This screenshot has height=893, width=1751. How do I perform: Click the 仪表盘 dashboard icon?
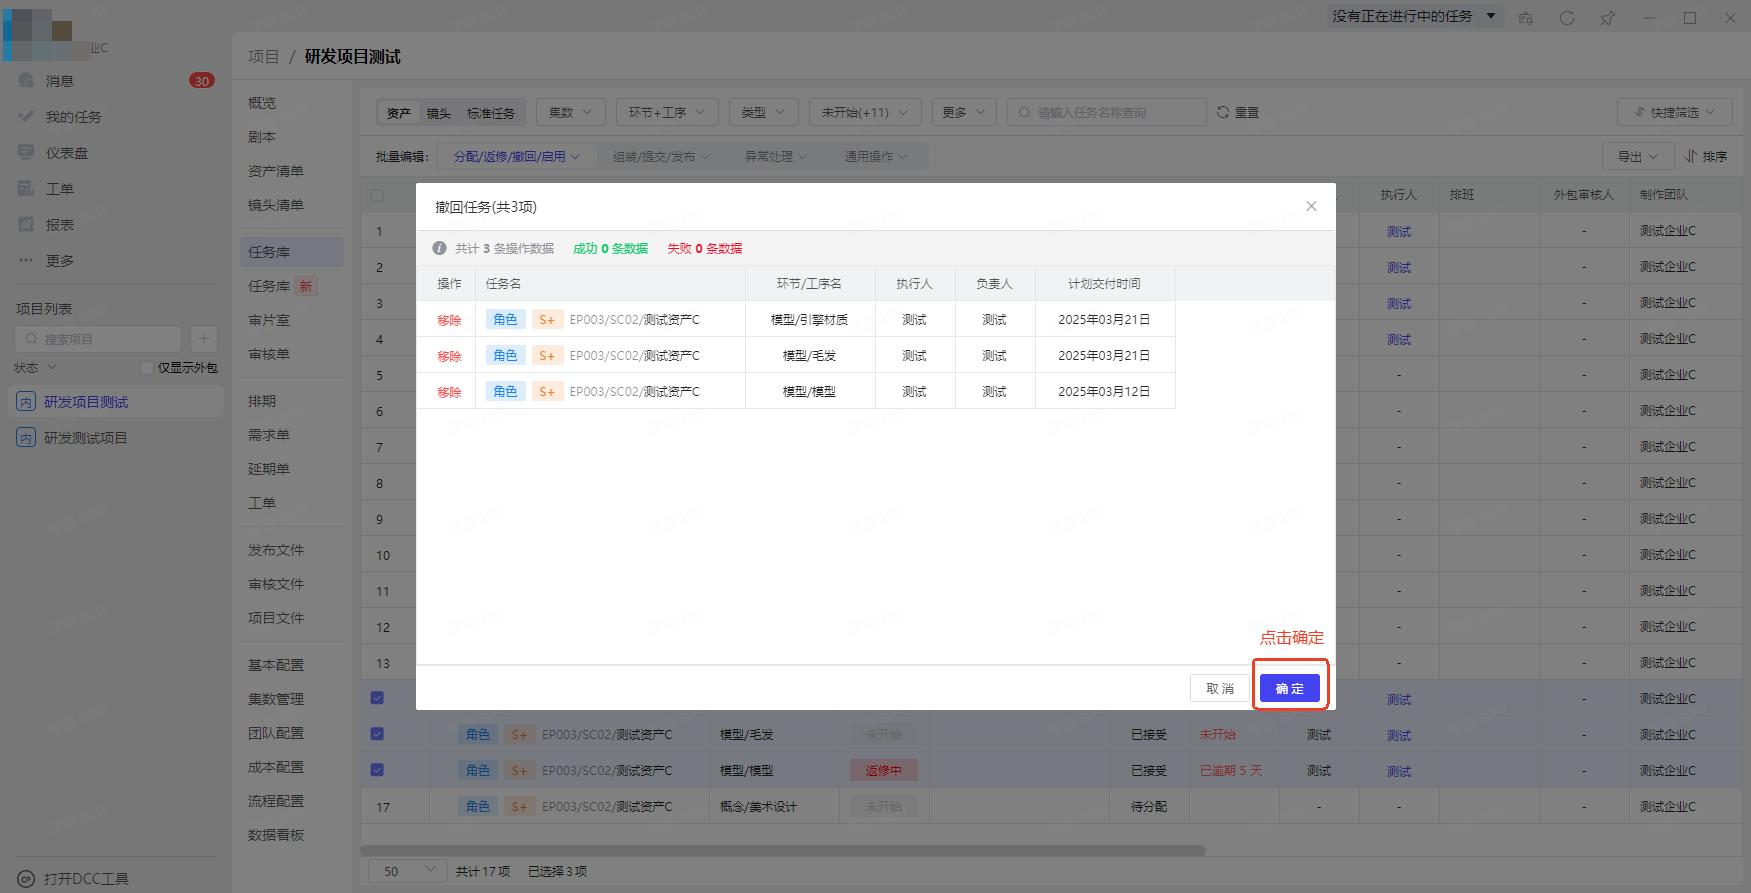pos(26,152)
